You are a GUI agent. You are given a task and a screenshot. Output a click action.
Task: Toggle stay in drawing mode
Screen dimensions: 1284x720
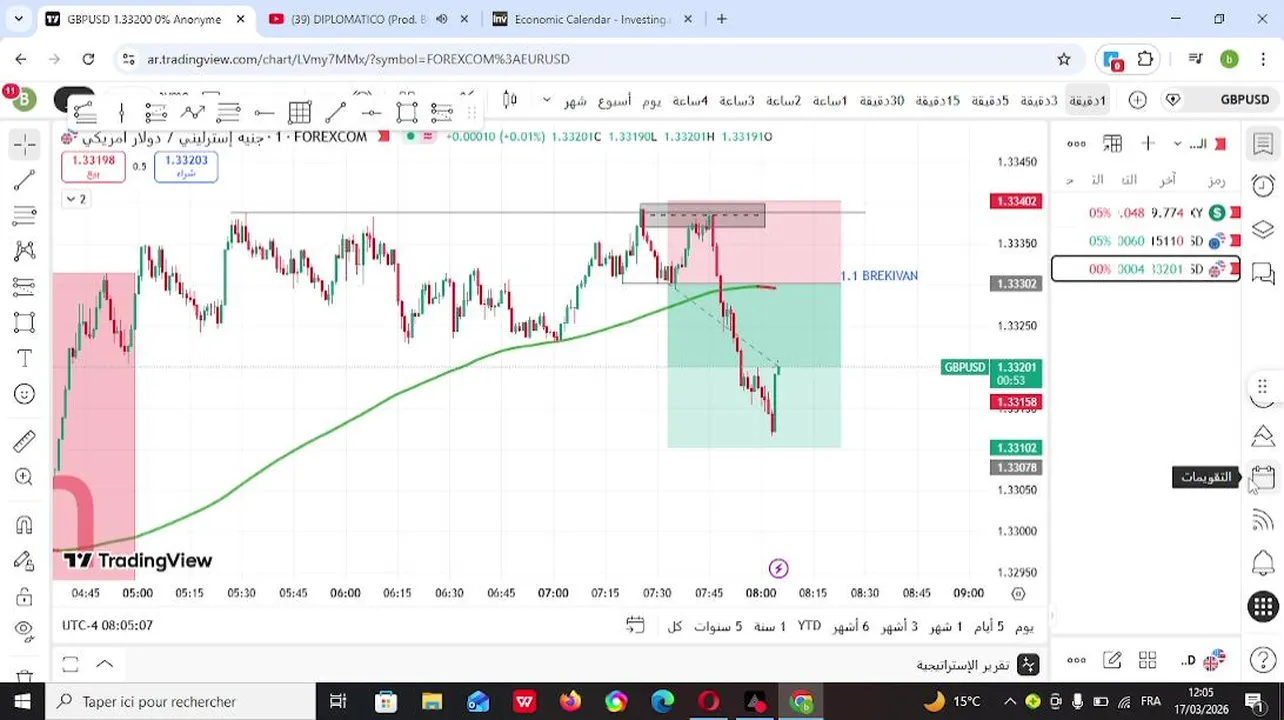tap(25, 561)
